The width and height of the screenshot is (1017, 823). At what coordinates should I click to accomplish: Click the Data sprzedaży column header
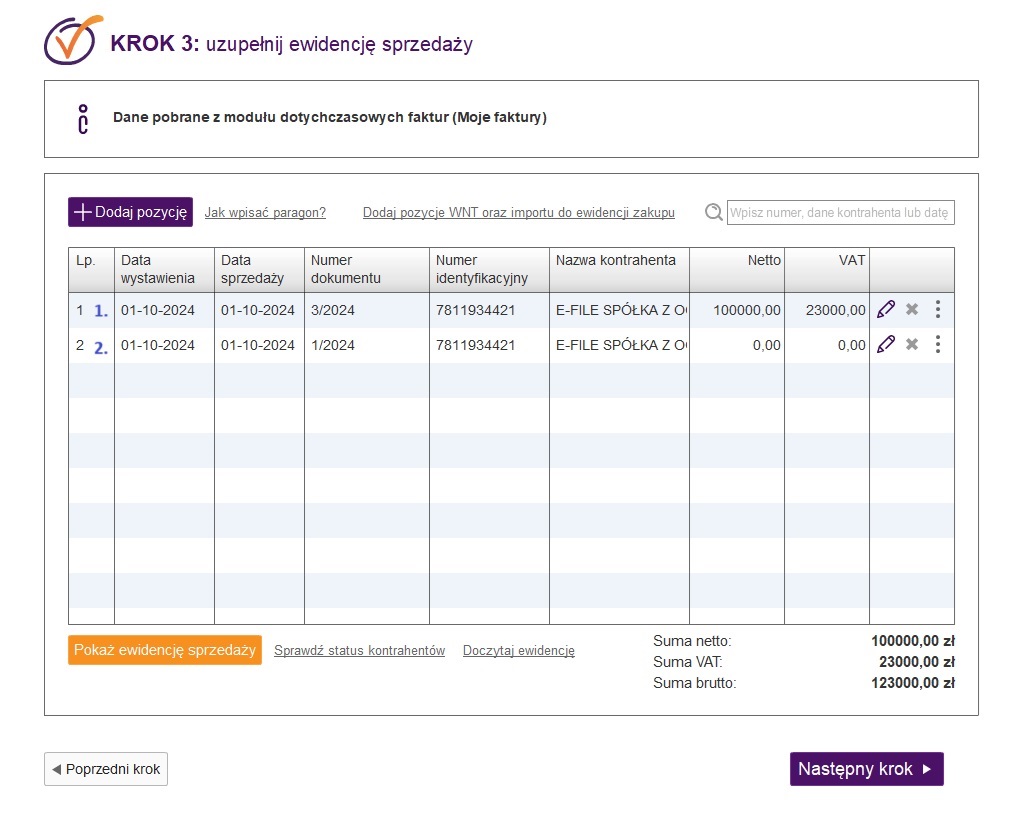pyautogui.click(x=259, y=270)
